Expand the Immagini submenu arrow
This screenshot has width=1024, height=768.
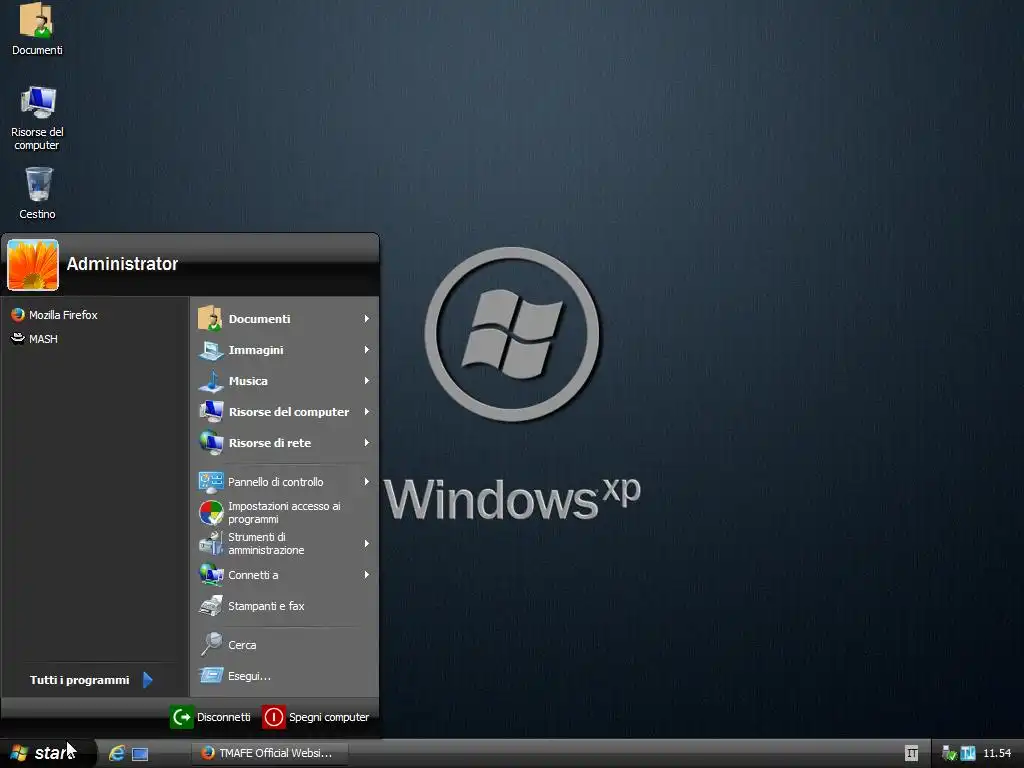pos(366,350)
